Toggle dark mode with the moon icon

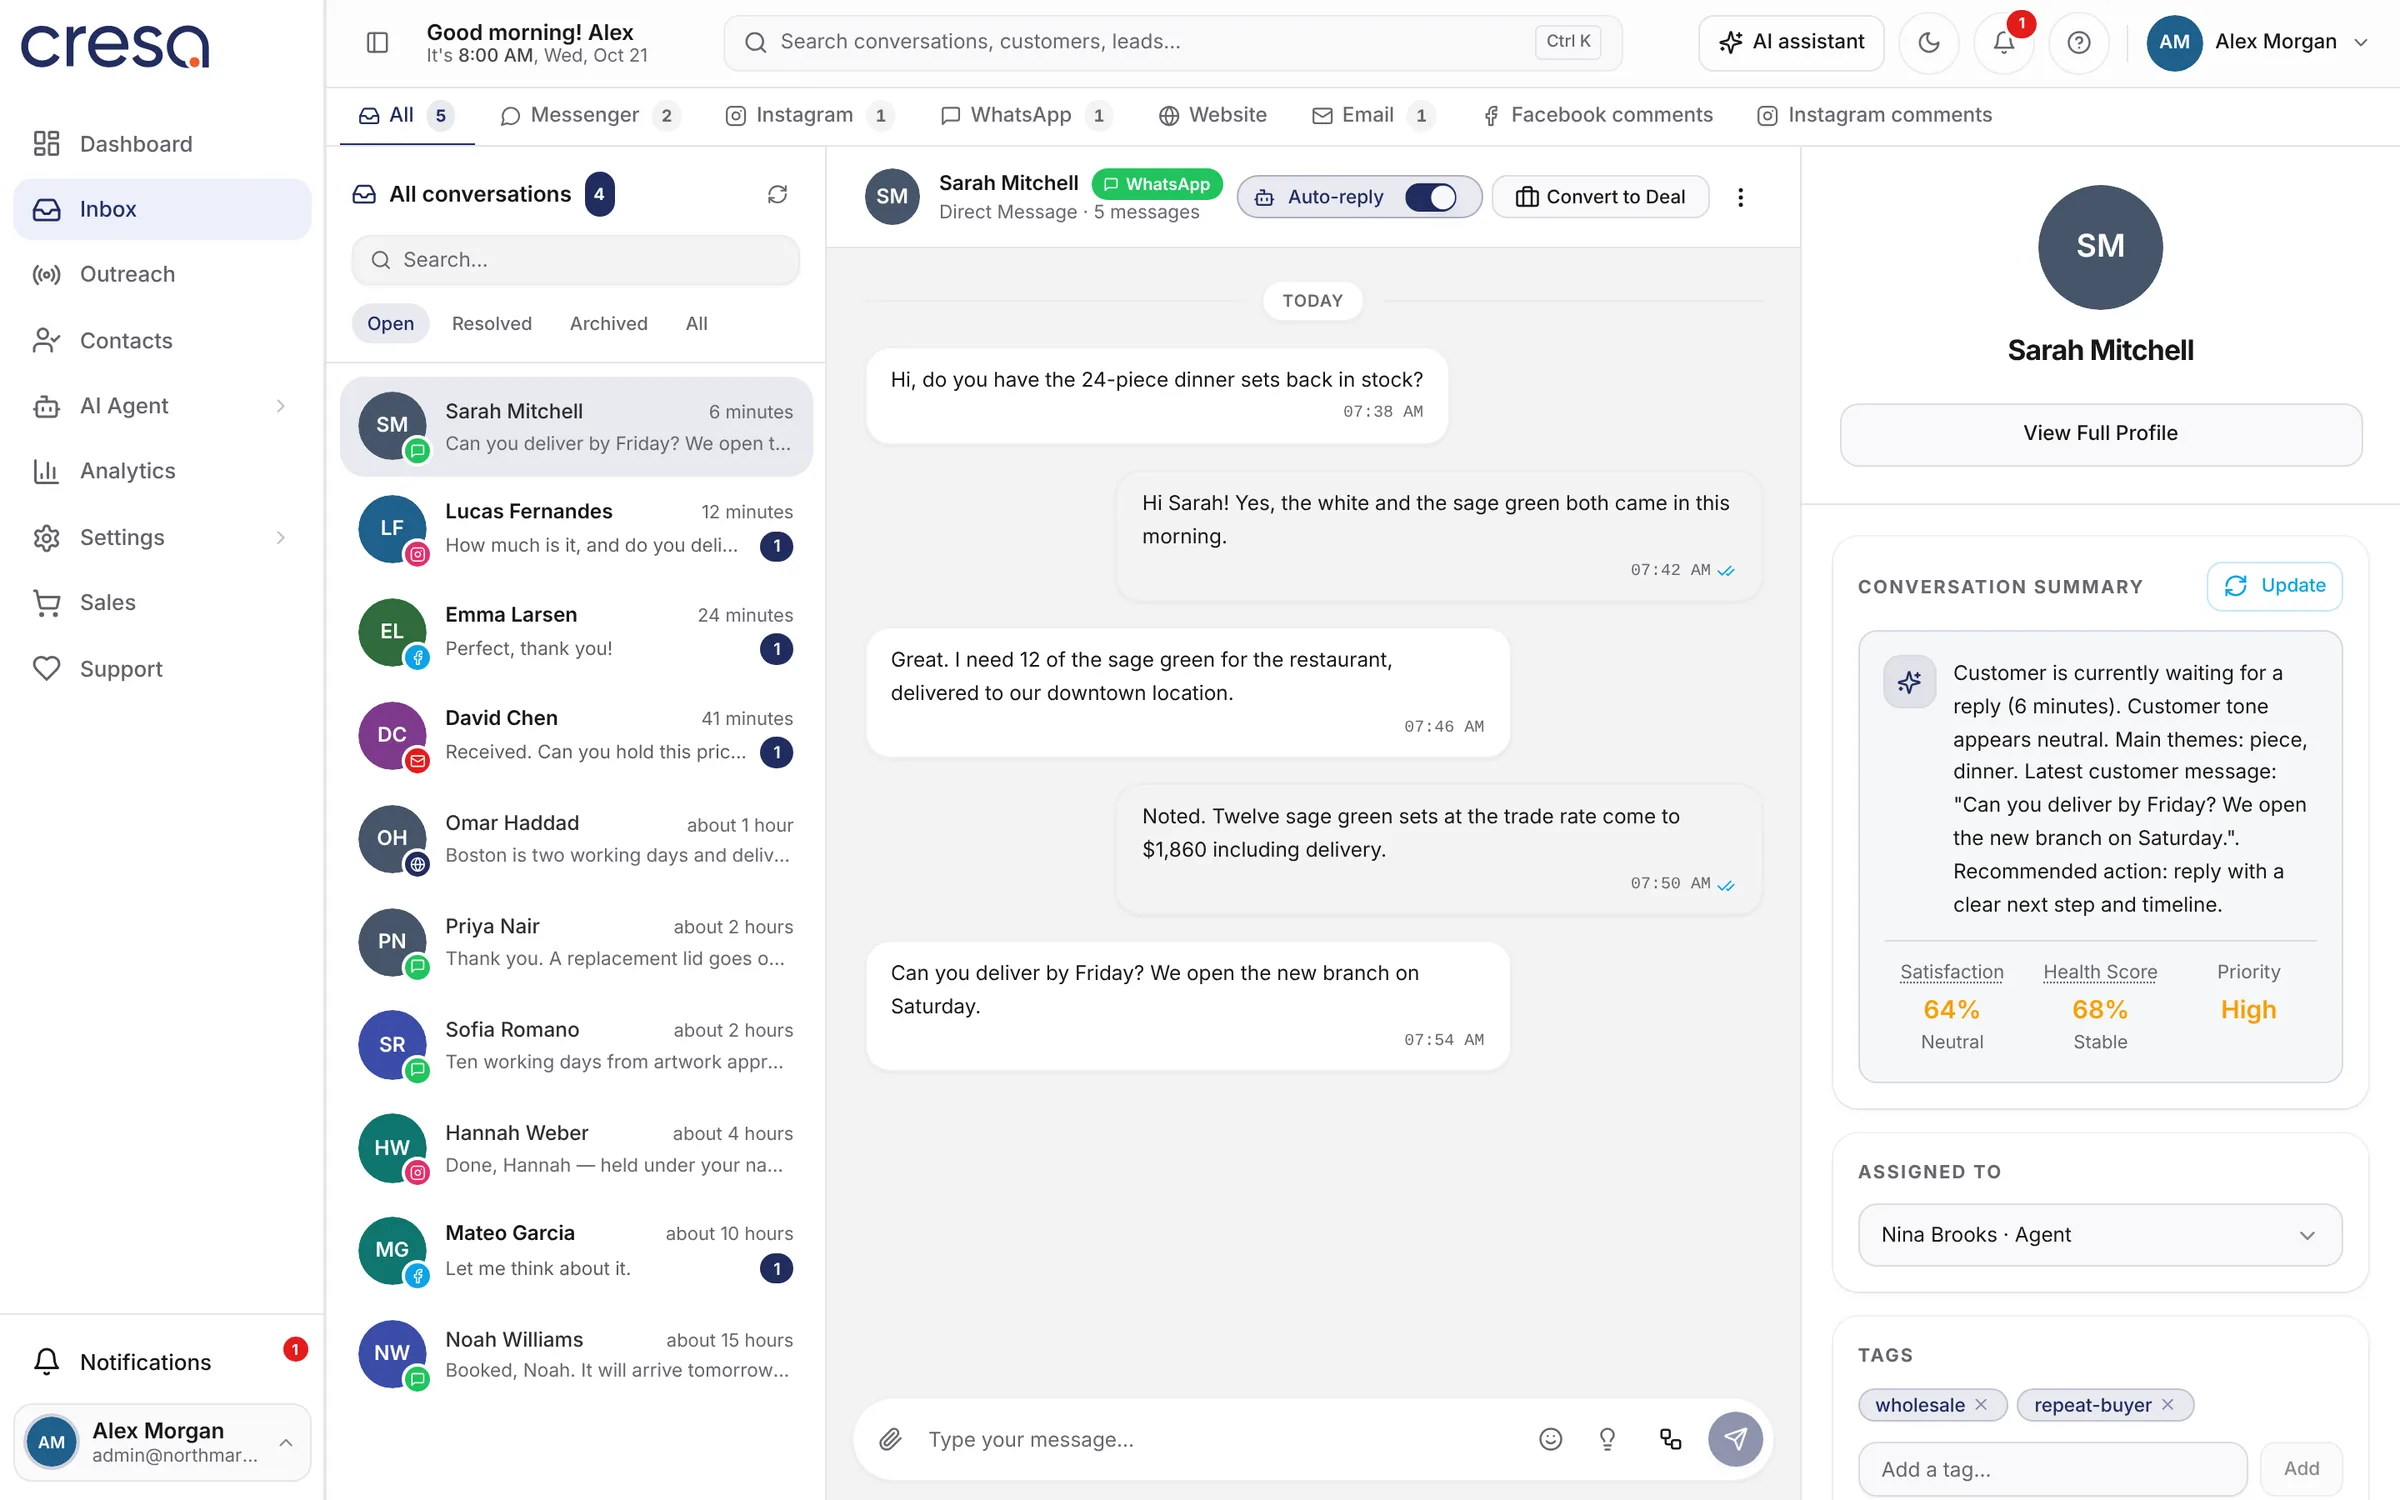click(1929, 42)
